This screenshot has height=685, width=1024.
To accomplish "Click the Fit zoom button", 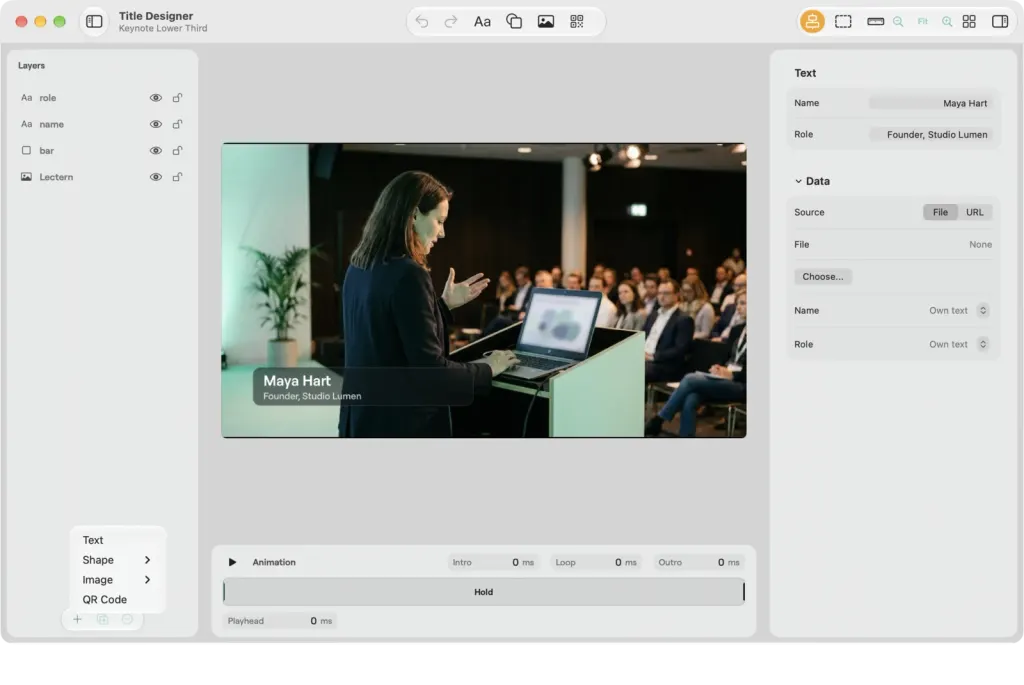I will (x=922, y=22).
